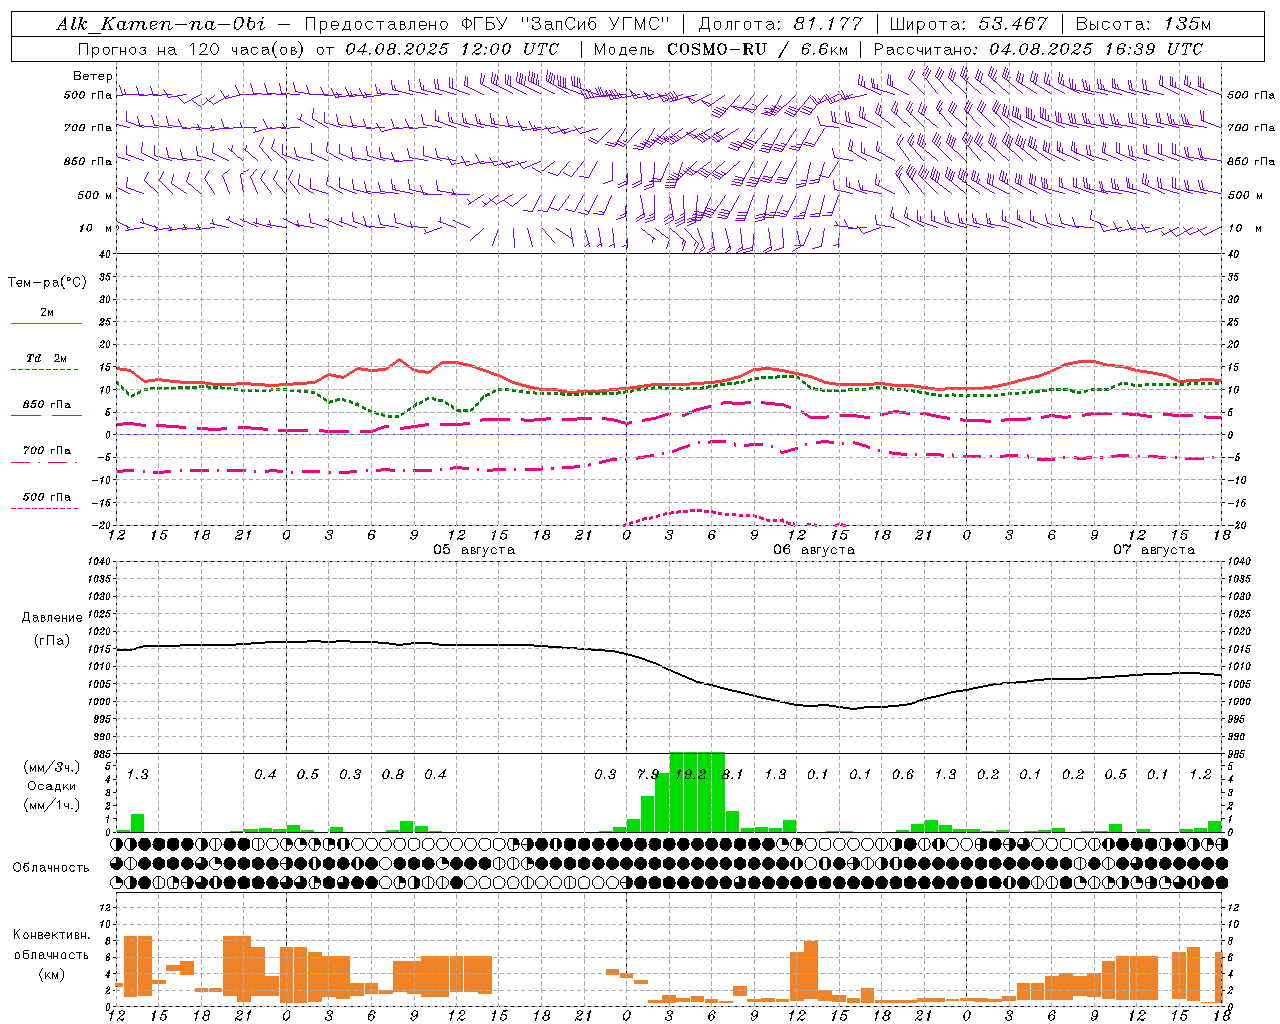The height and width of the screenshot is (1024, 1280).
Task: Click the Облачность panel label
Action: tap(51, 867)
